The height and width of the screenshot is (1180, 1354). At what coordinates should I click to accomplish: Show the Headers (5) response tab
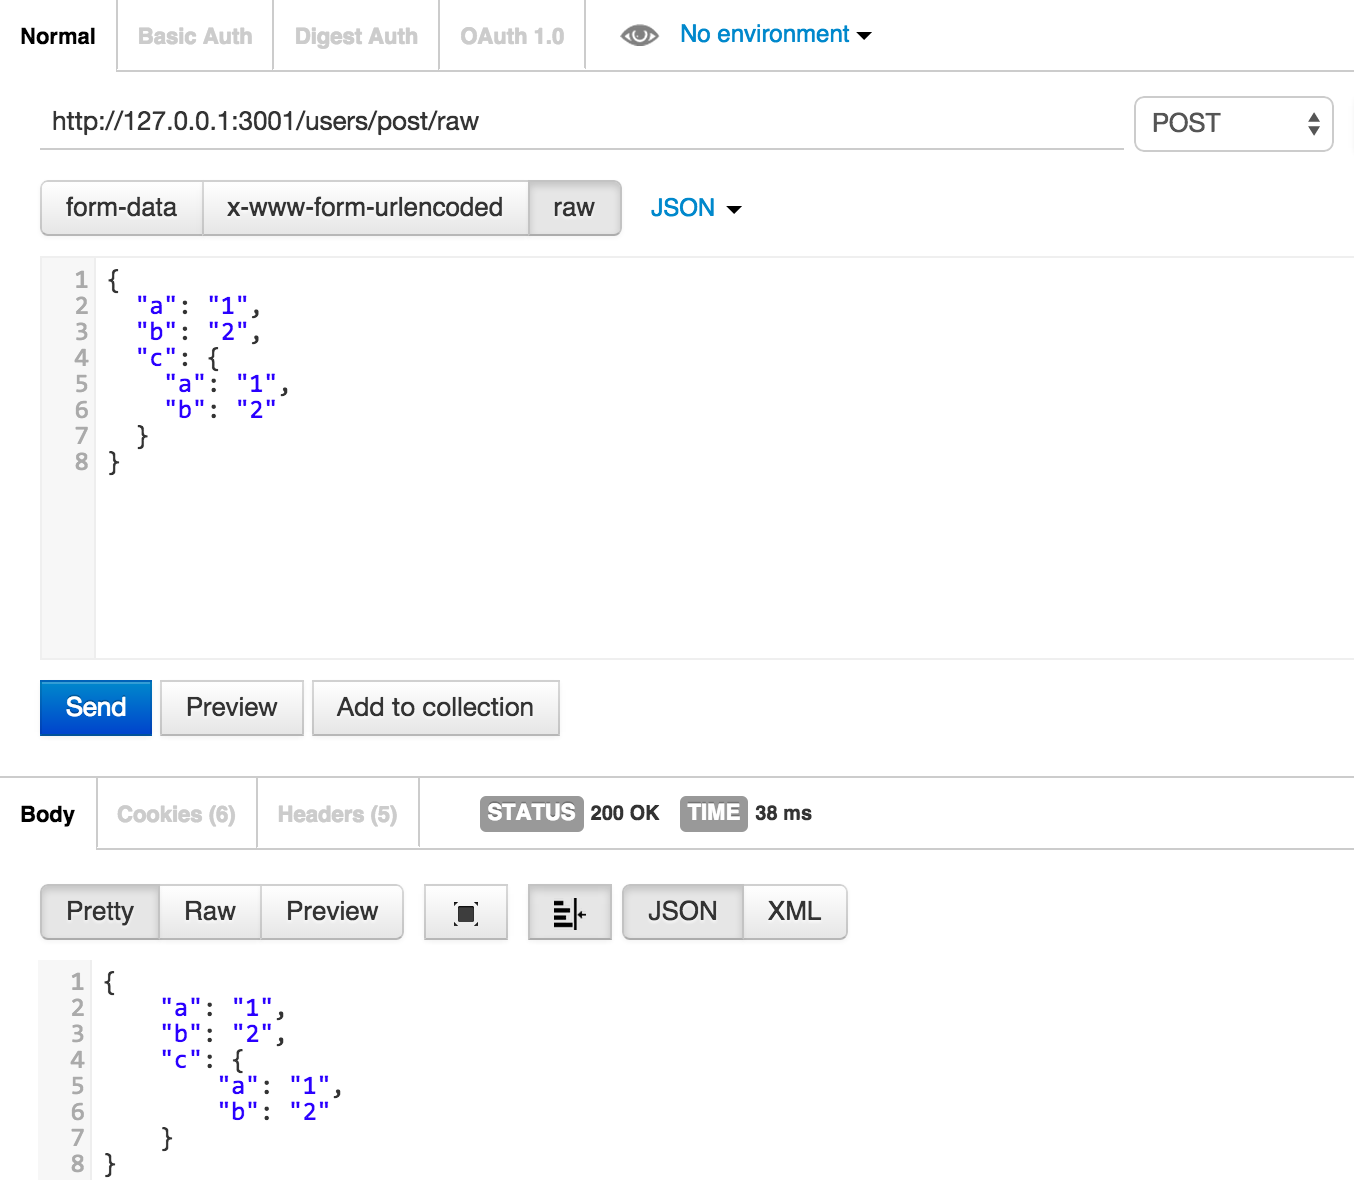(x=338, y=814)
